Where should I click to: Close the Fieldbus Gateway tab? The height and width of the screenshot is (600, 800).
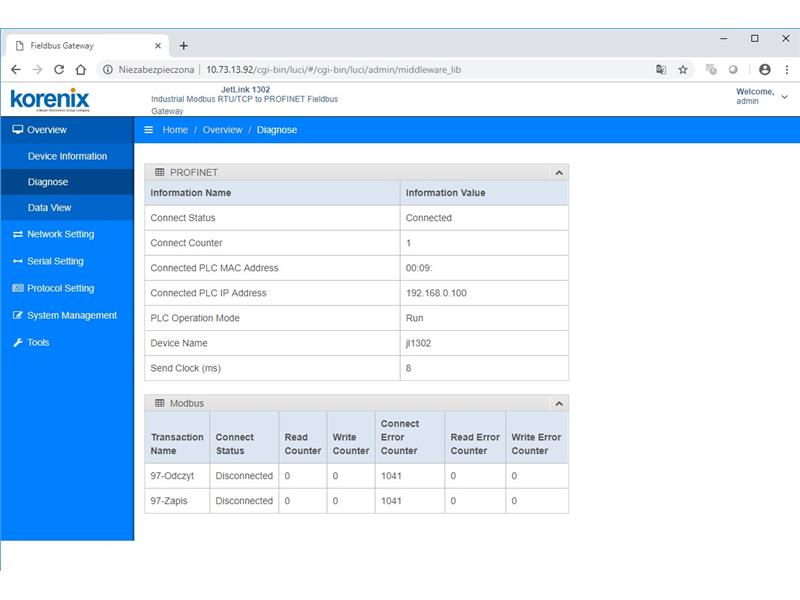[x=158, y=46]
